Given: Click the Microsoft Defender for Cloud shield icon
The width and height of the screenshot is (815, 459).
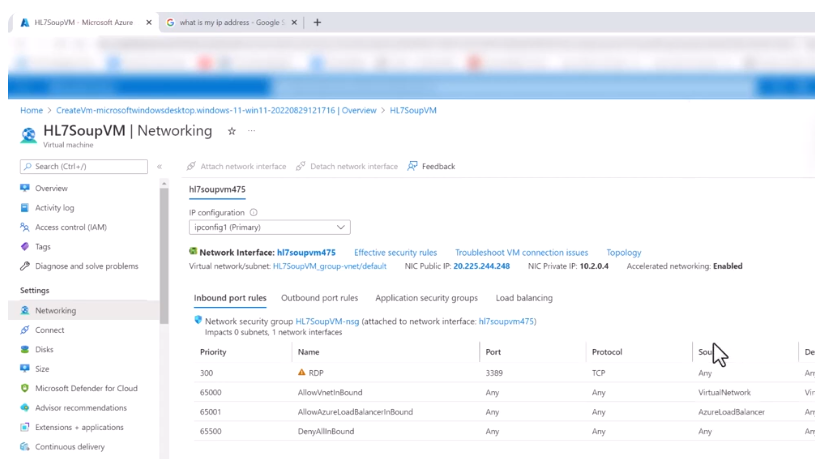Looking at the screenshot, I should [24, 388].
